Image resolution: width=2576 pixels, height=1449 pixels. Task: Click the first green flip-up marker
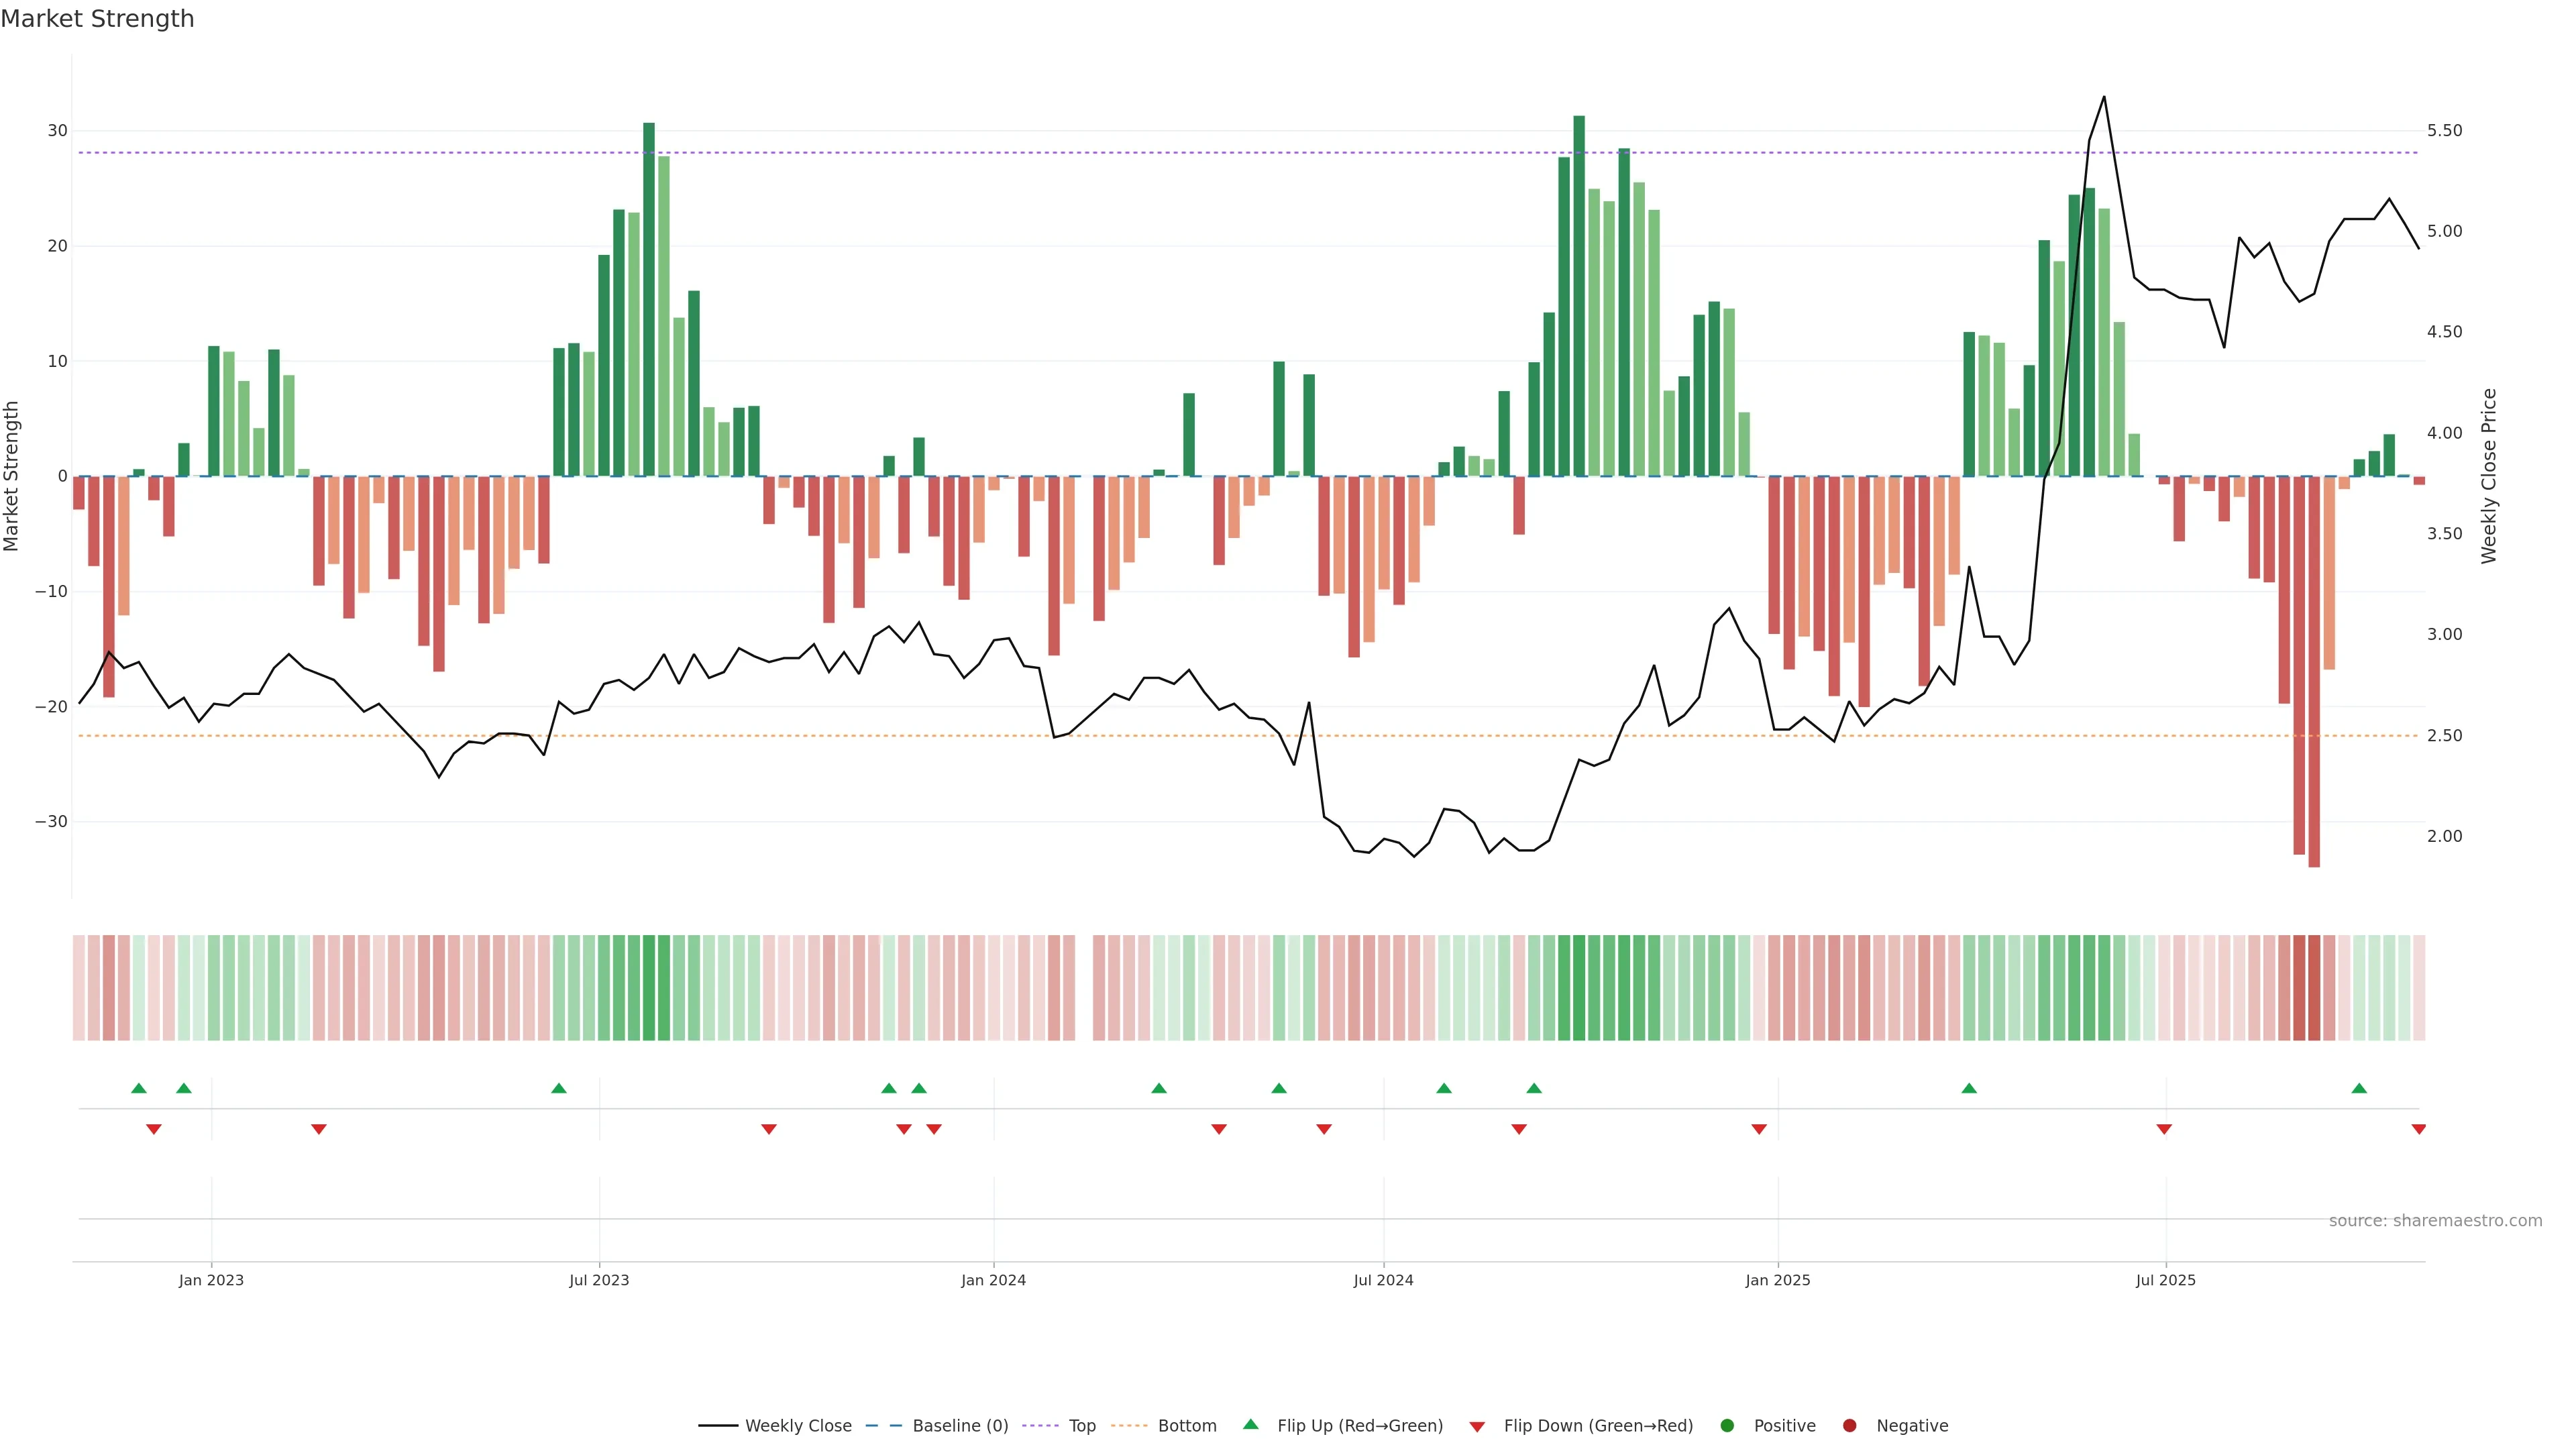click(x=139, y=1088)
